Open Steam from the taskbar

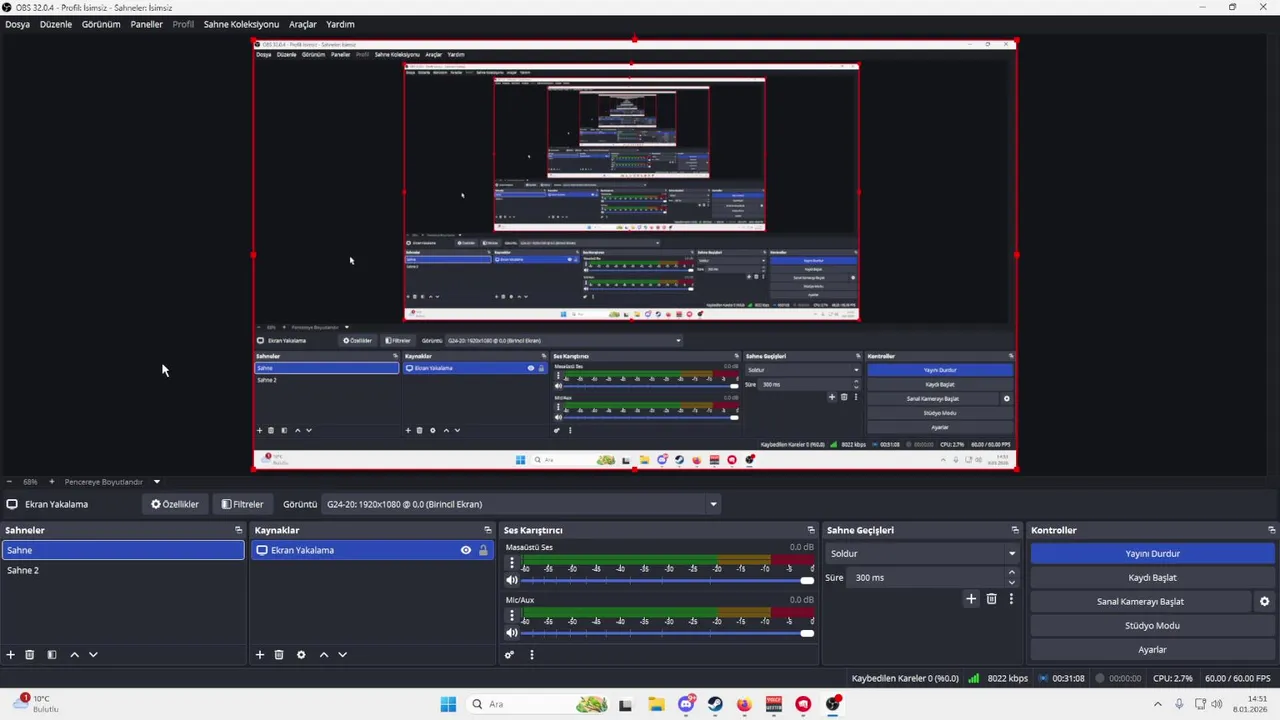715,704
